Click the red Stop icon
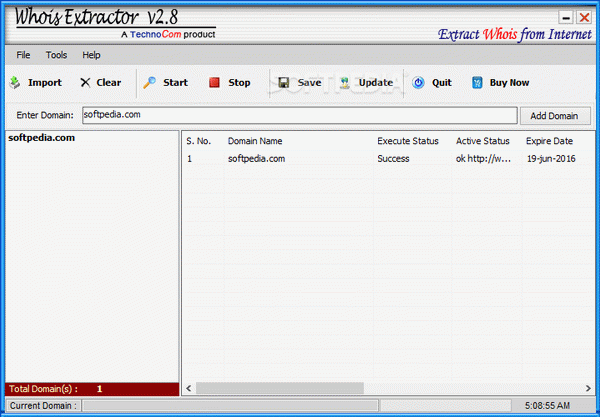Viewport: 600px width, 417px height. [214, 83]
